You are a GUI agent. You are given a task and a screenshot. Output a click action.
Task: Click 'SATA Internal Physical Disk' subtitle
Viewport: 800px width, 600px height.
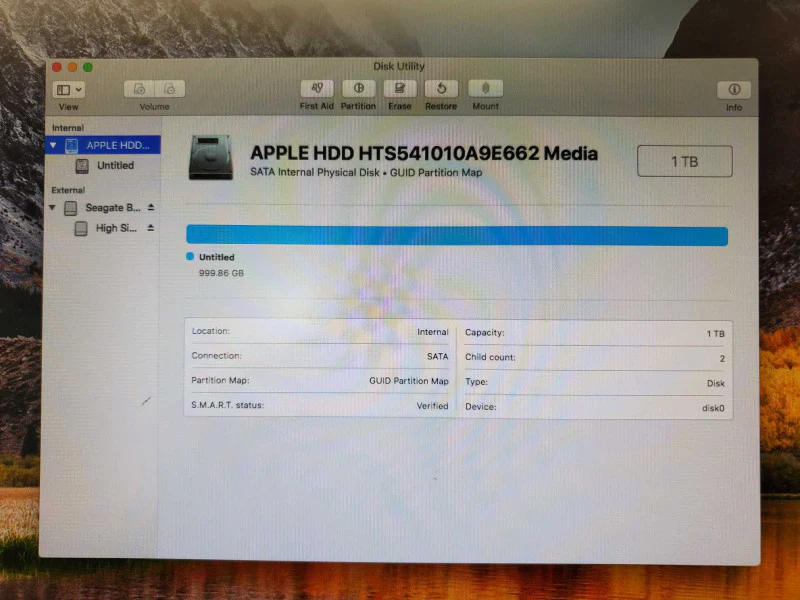click(x=314, y=172)
